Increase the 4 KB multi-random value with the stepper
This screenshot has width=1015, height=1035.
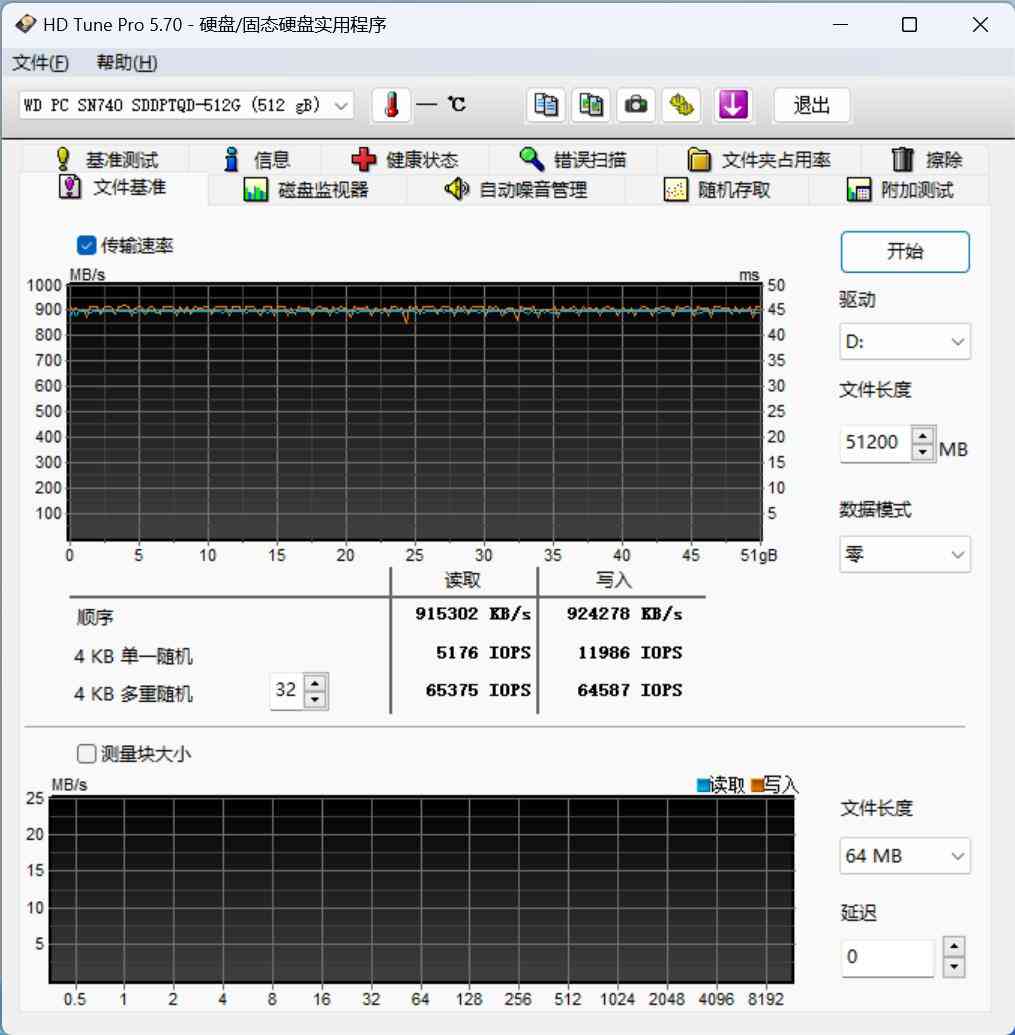[x=317, y=683]
